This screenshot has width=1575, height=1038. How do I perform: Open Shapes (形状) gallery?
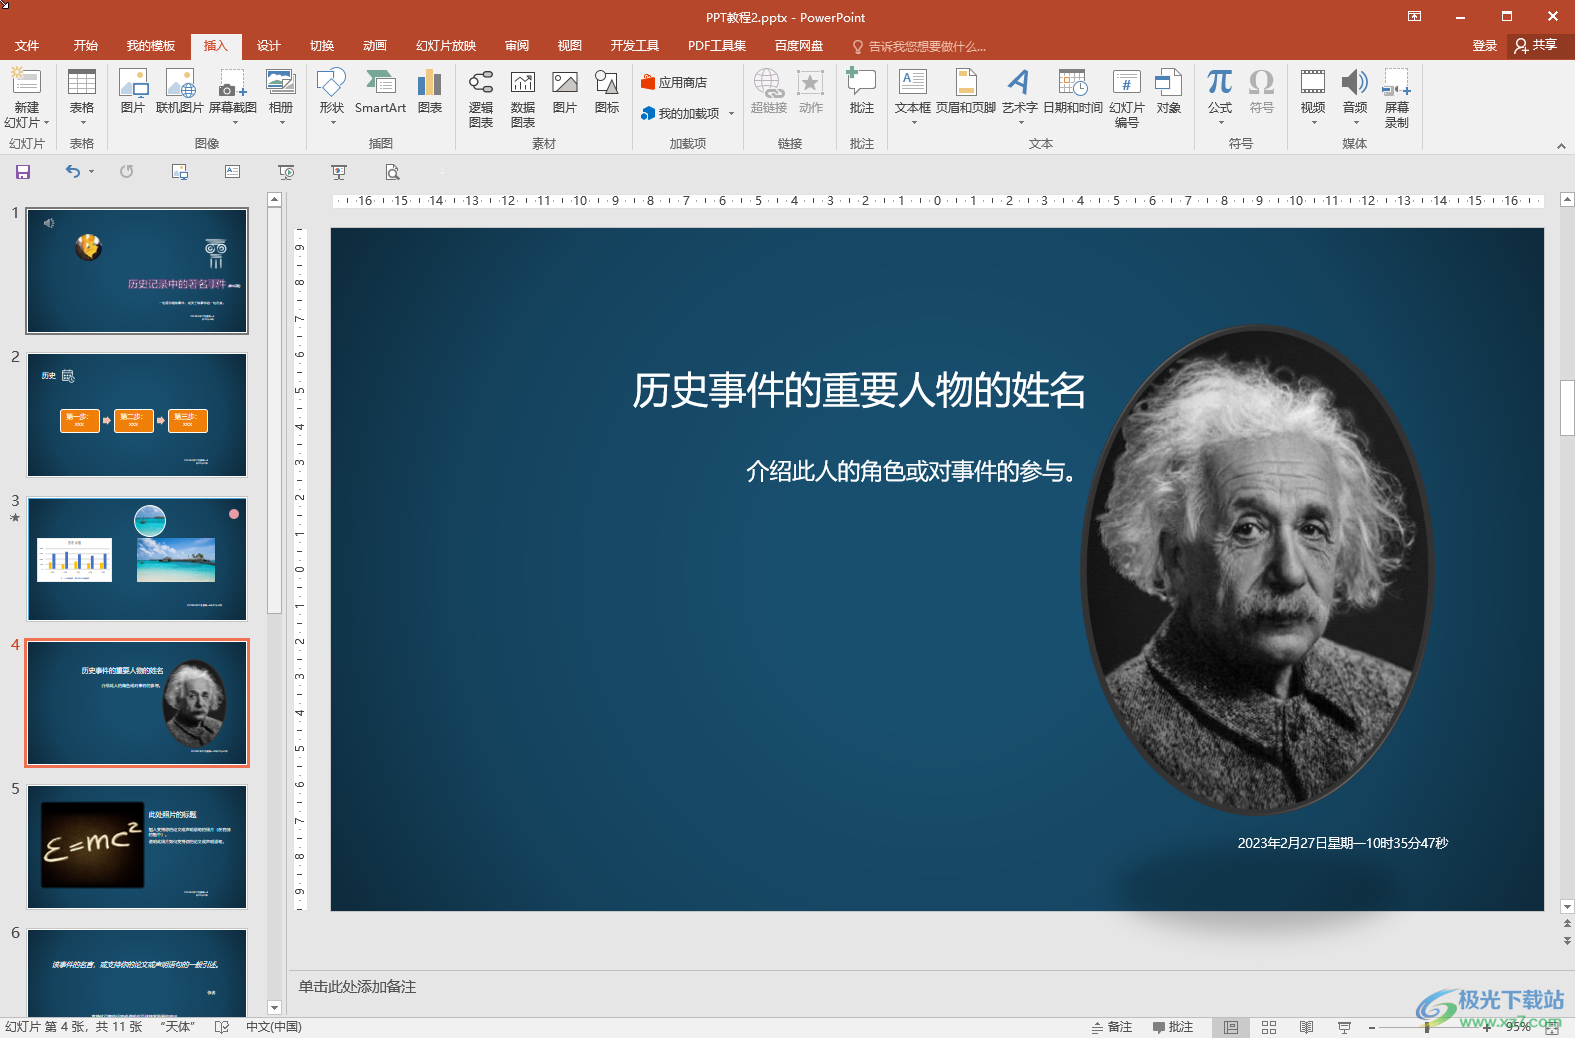point(331,97)
